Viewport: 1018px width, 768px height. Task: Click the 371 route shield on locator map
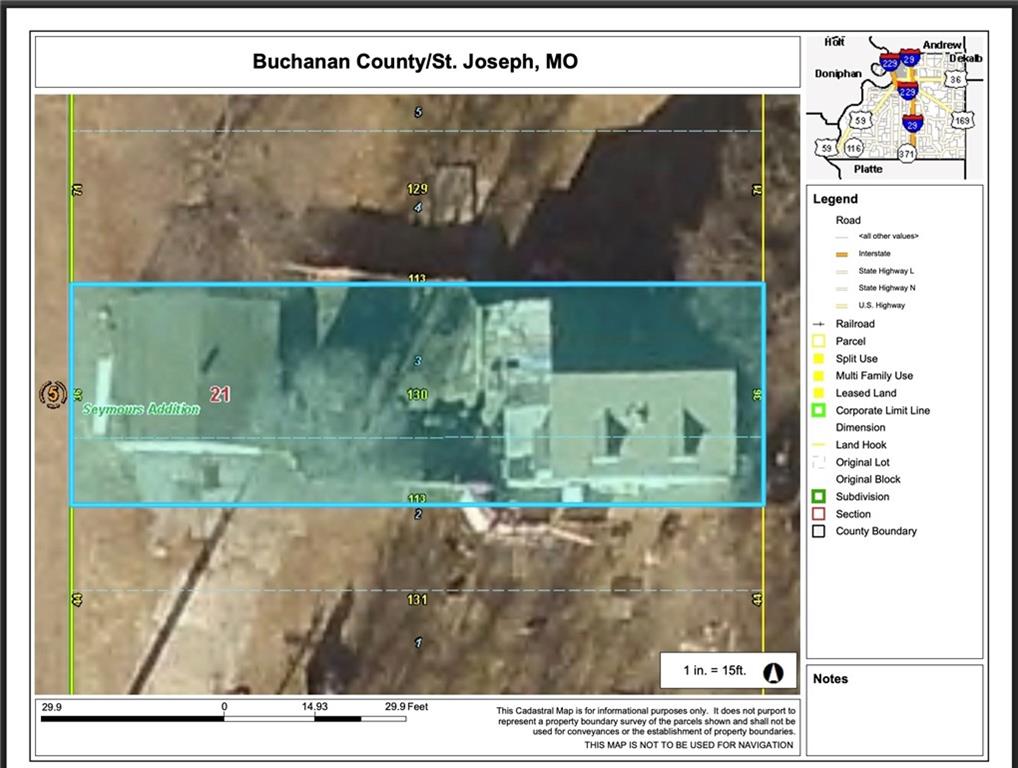[x=906, y=154]
